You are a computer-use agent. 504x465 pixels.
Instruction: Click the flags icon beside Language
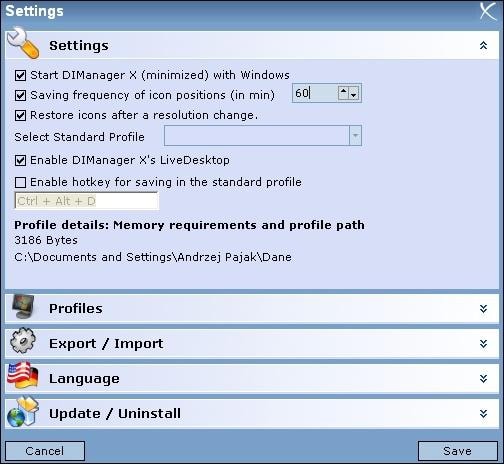(23, 376)
